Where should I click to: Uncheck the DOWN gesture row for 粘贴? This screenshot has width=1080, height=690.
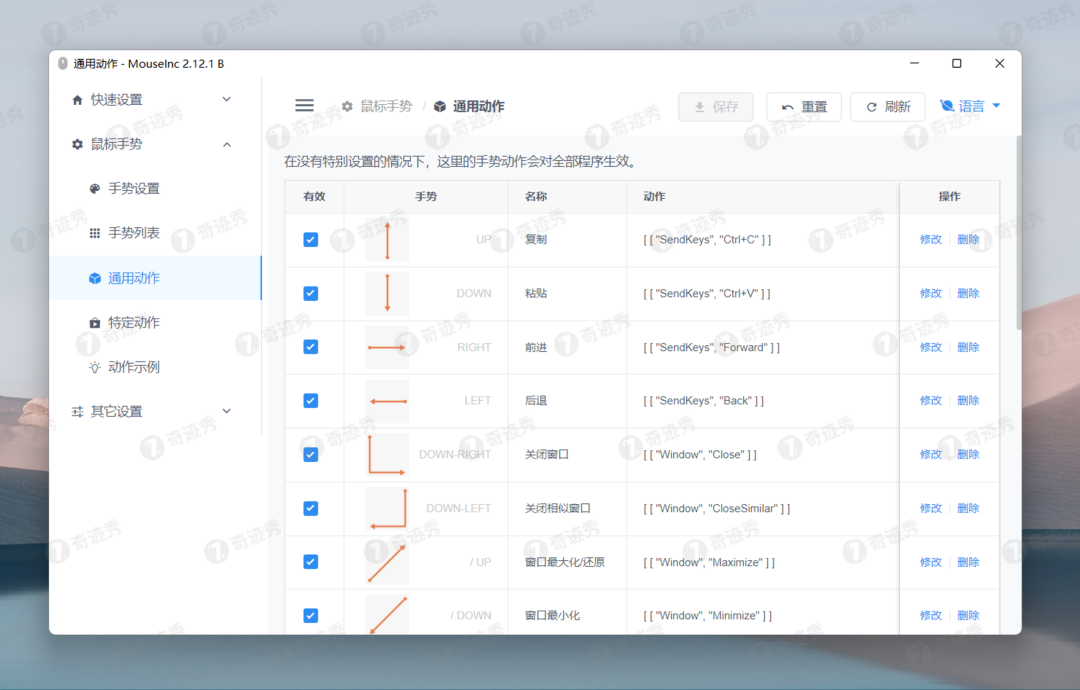(311, 293)
